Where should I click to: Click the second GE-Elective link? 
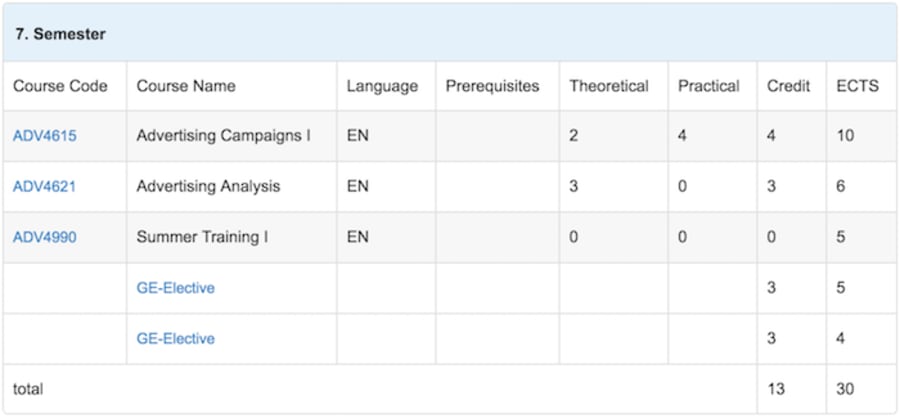(x=176, y=338)
